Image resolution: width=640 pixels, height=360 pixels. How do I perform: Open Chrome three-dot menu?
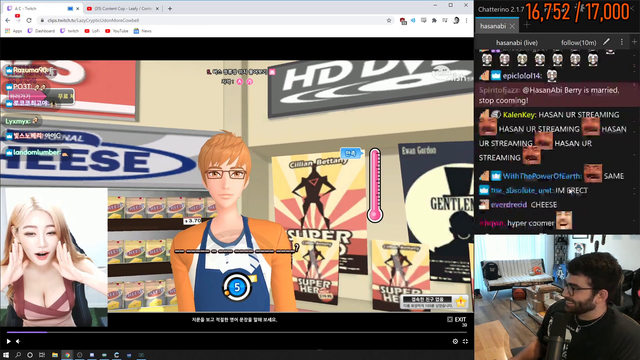[x=466, y=20]
